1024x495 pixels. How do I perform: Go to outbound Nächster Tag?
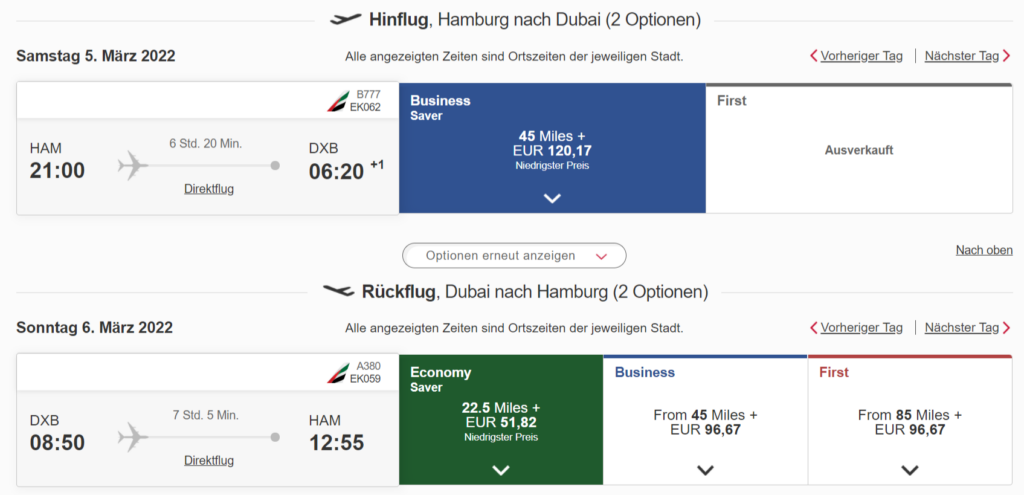(x=961, y=56)
